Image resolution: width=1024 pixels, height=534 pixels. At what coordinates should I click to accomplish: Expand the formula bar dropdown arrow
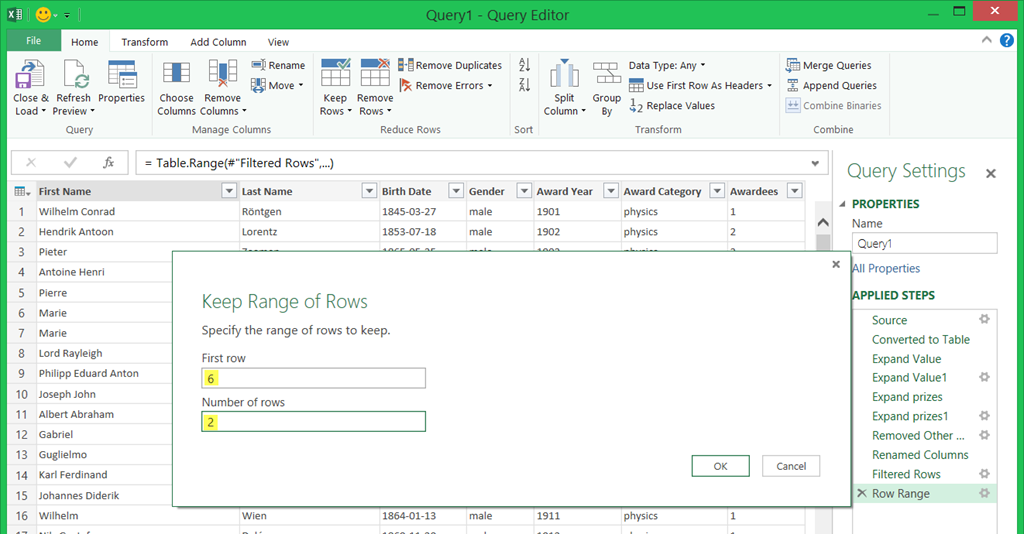pyautogui.click(x=816, y=163)
